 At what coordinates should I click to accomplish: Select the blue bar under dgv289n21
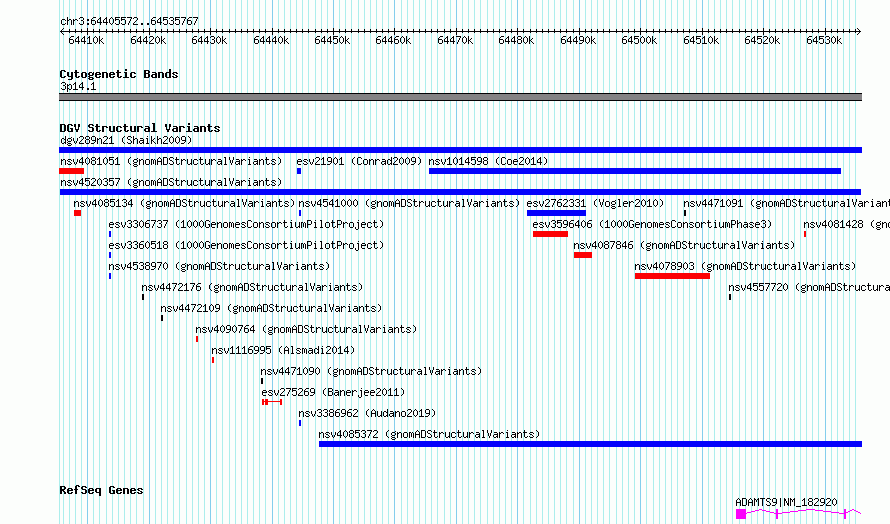coord(460,150)
